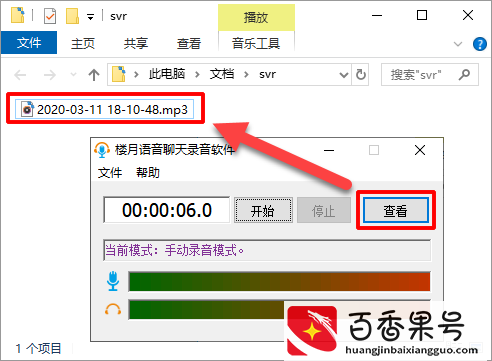Image resolution: width=492 pixels, height=361 pixels.
Task: Close the svr Explorer window
Action: pyautogui.click(x=468, y=15)
